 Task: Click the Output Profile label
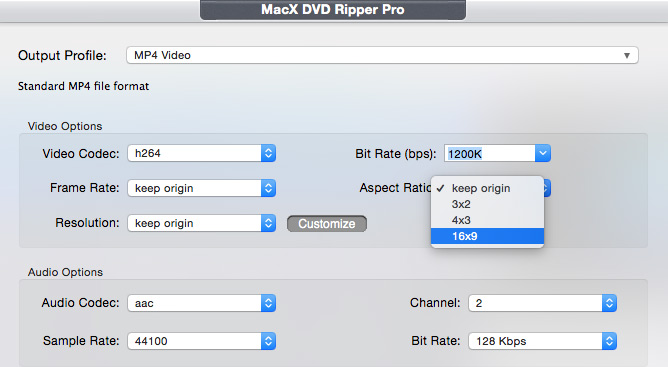click(62, 55)
